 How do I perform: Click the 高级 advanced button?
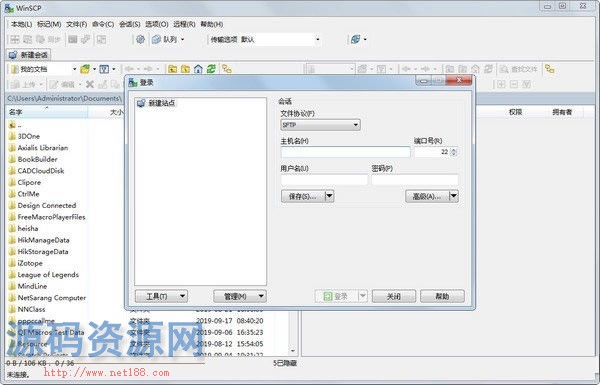(427, 196)
